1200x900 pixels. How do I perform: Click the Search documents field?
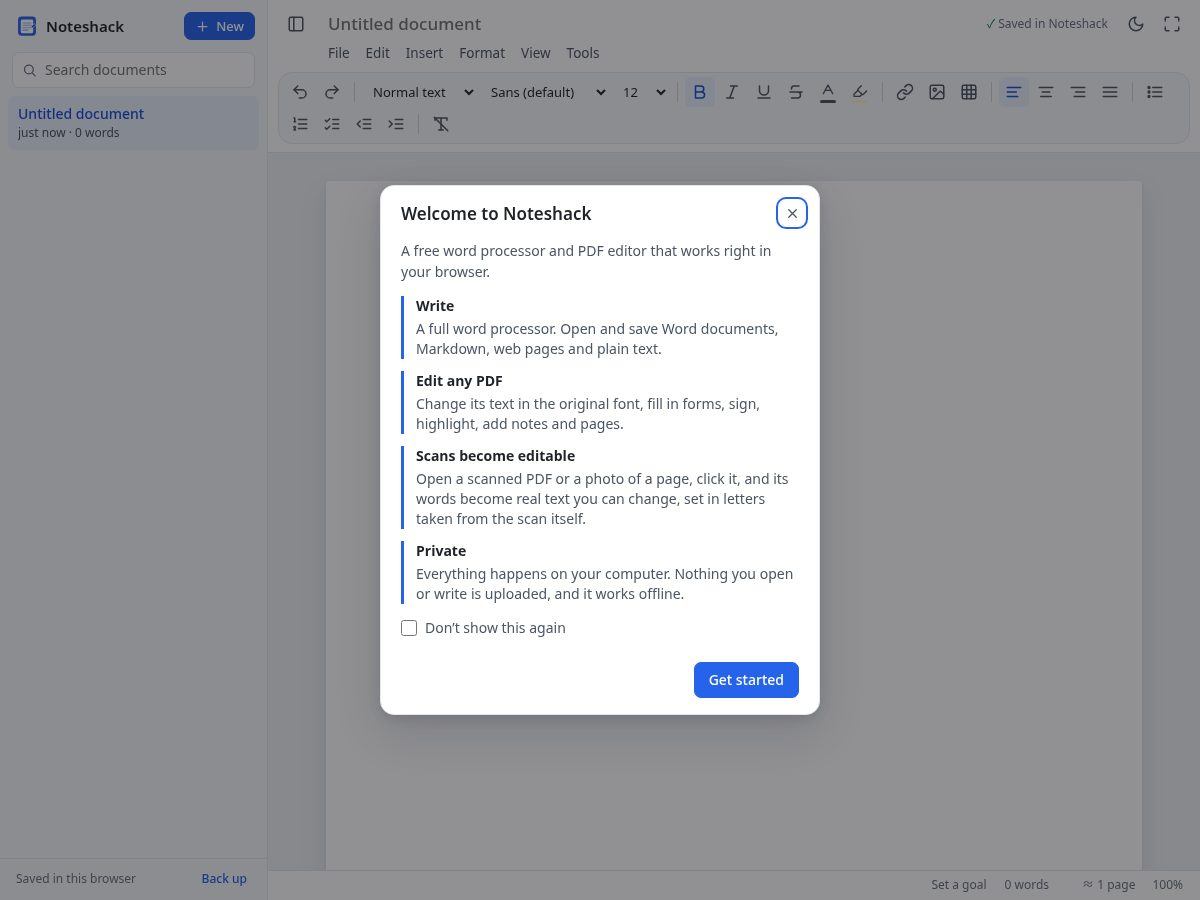[x=133, y=70]
